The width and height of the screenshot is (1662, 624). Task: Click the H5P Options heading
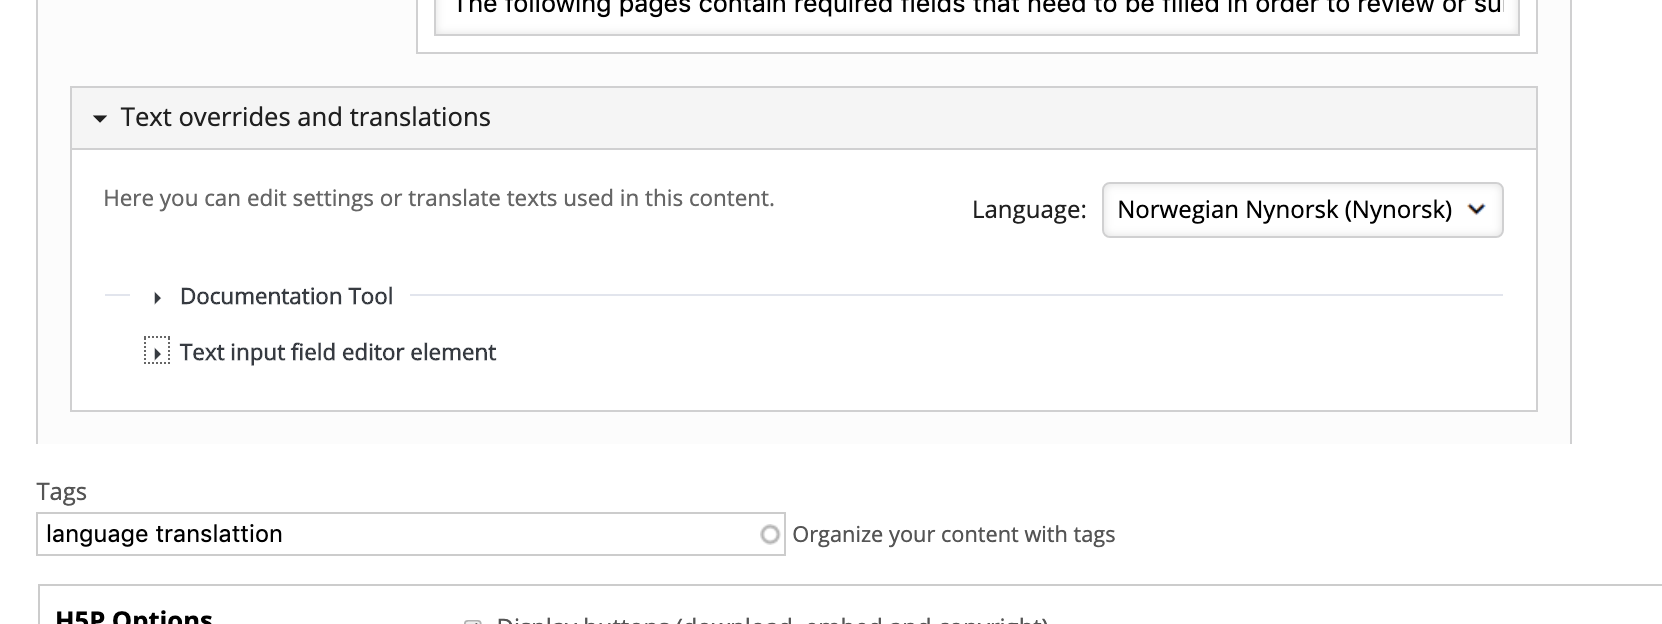(x=134, y=617)
